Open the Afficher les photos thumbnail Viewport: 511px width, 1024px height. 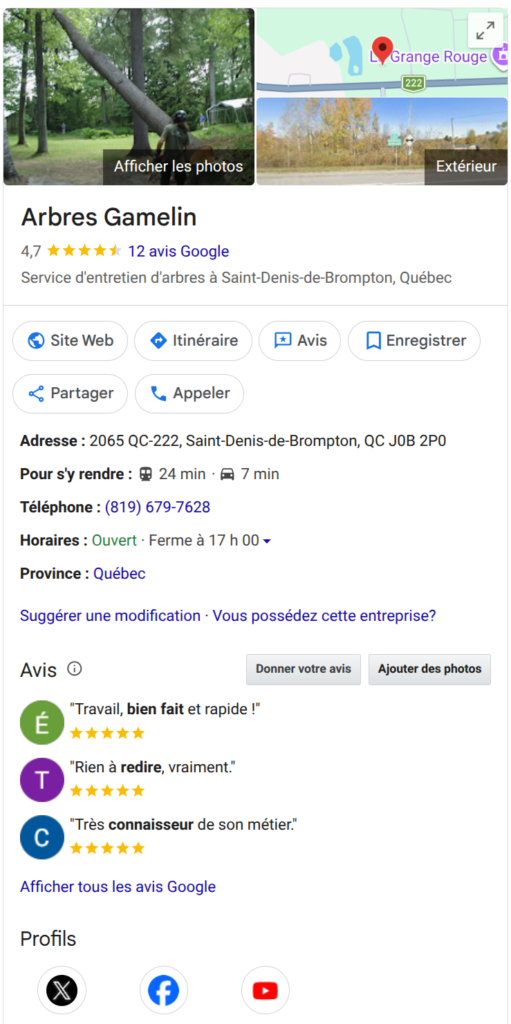click(x=129, y=97)
